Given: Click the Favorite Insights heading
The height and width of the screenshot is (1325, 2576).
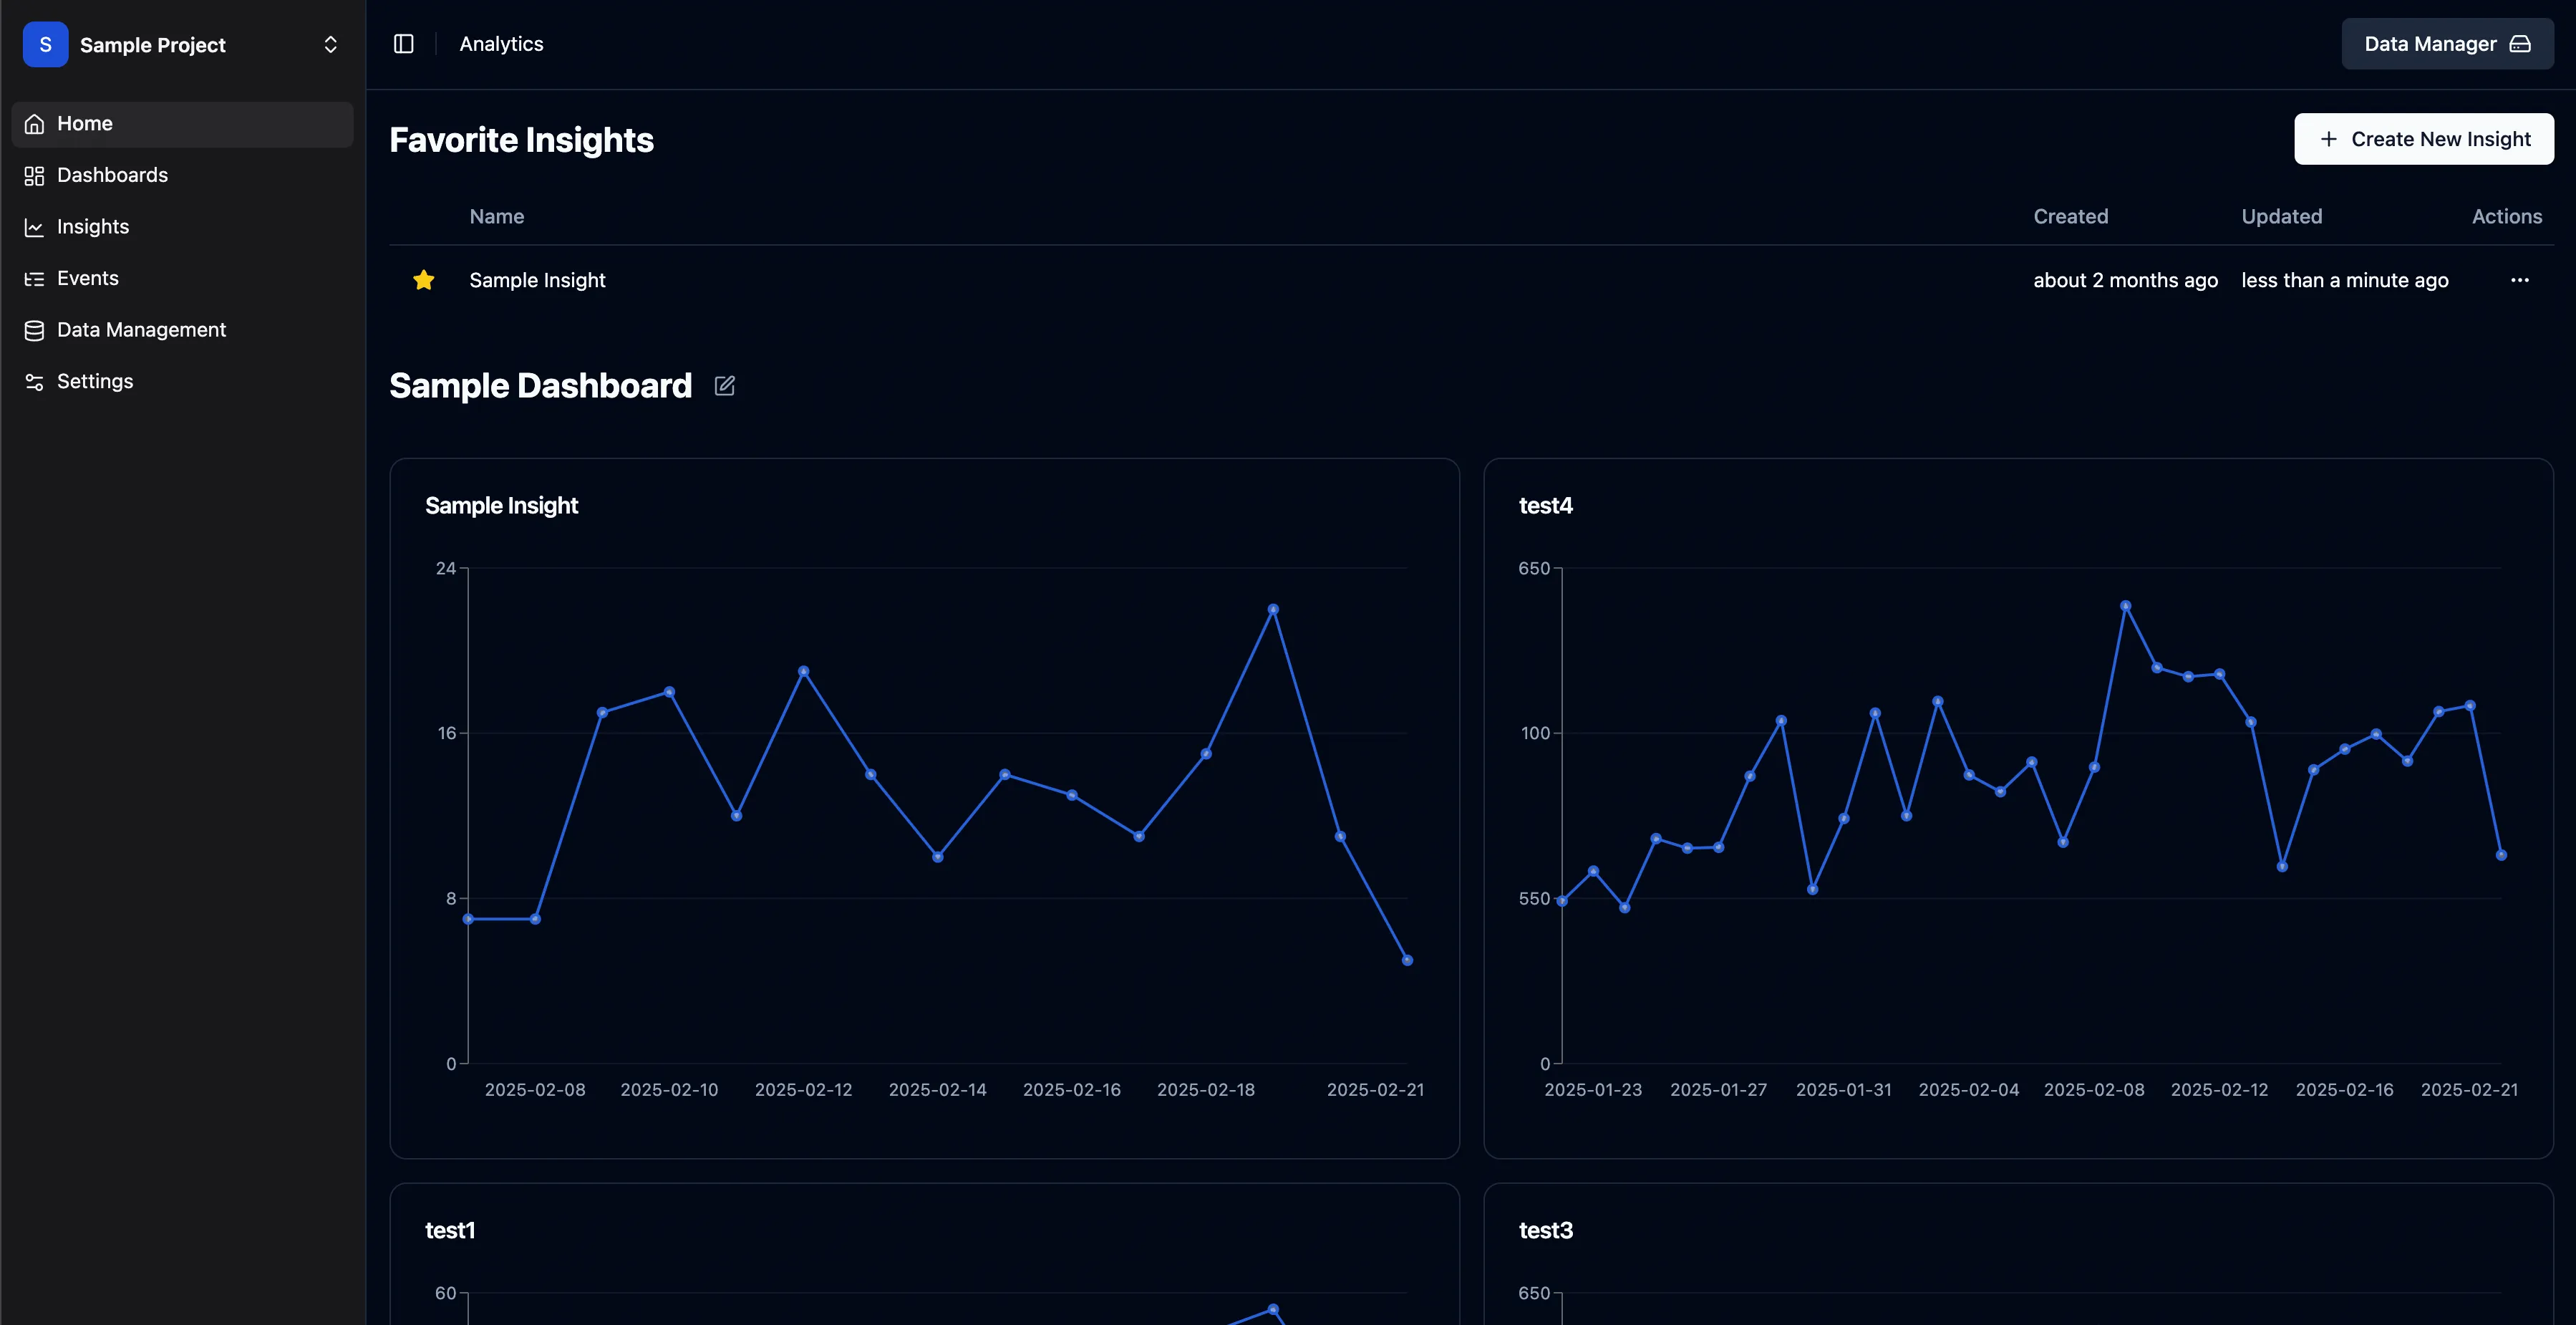Looking at the screenshot, I should 522,140.
